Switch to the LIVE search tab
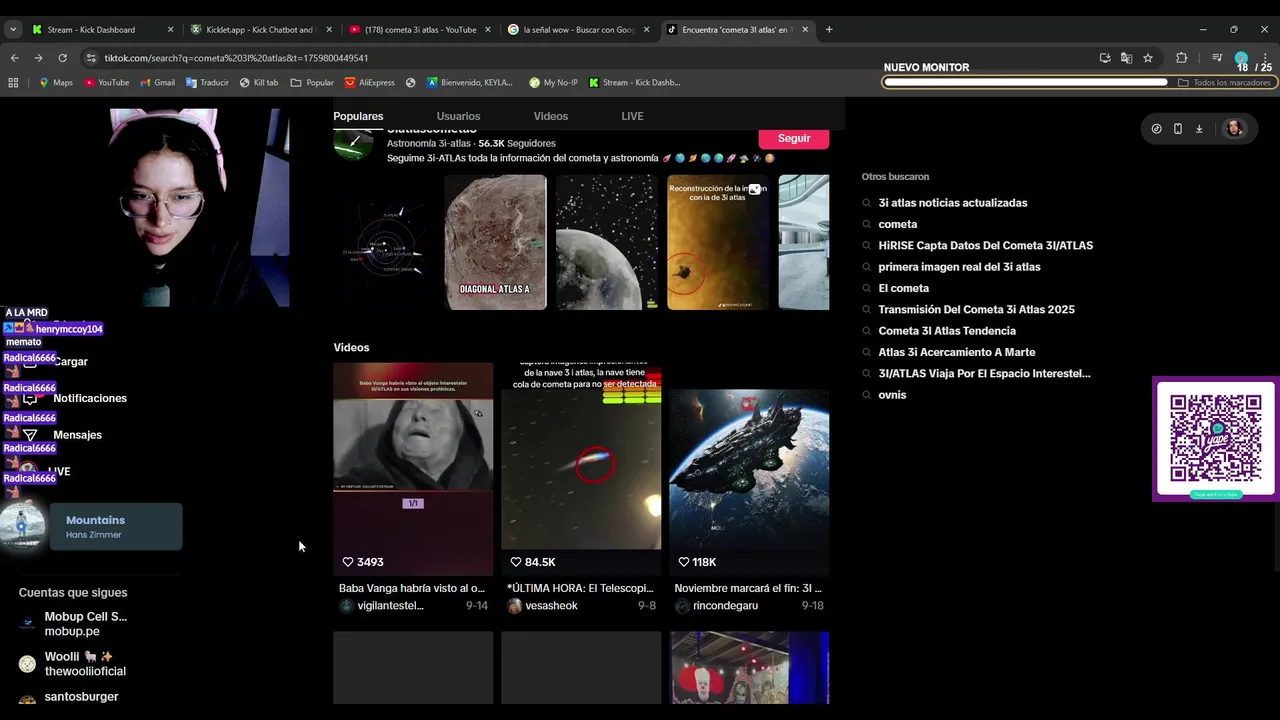This screenshot has height=720, width=1280. 632,116
